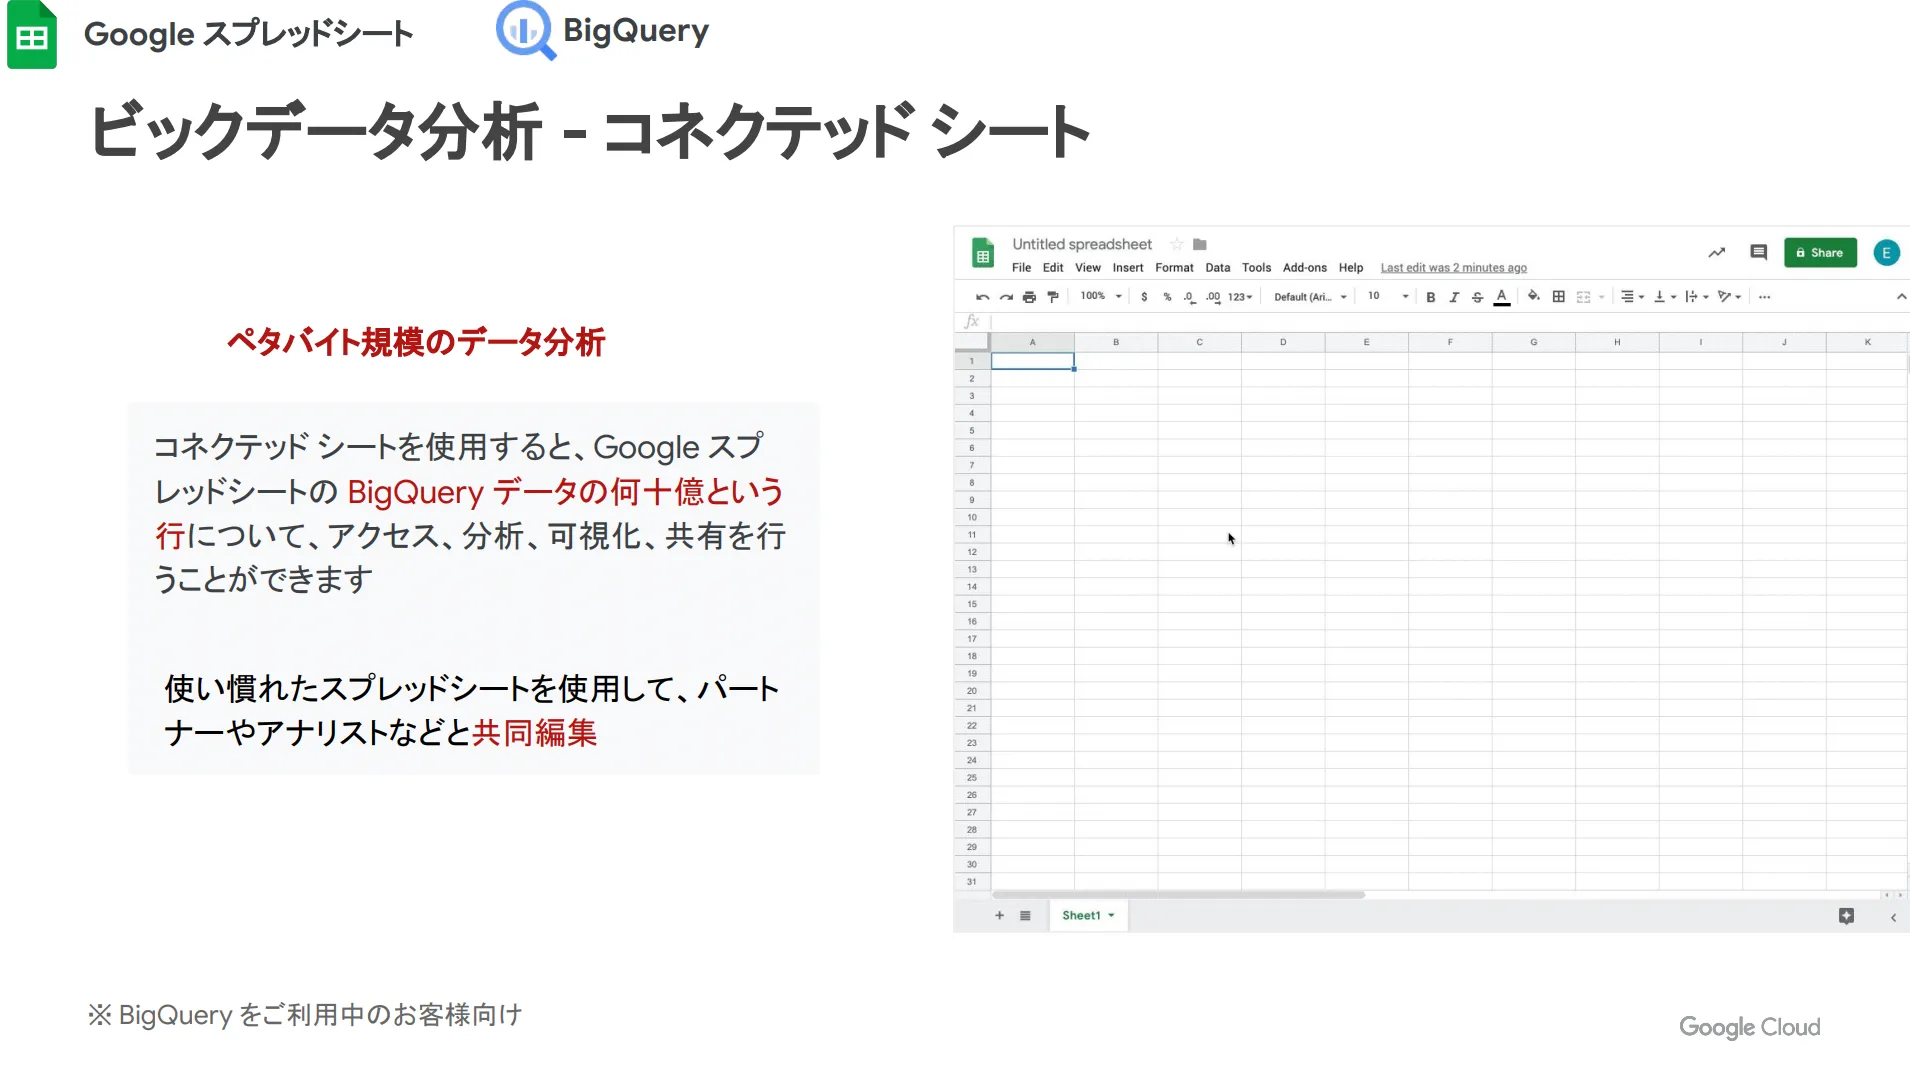Select column D header

pyautogui.click(x=1283, y=342)
